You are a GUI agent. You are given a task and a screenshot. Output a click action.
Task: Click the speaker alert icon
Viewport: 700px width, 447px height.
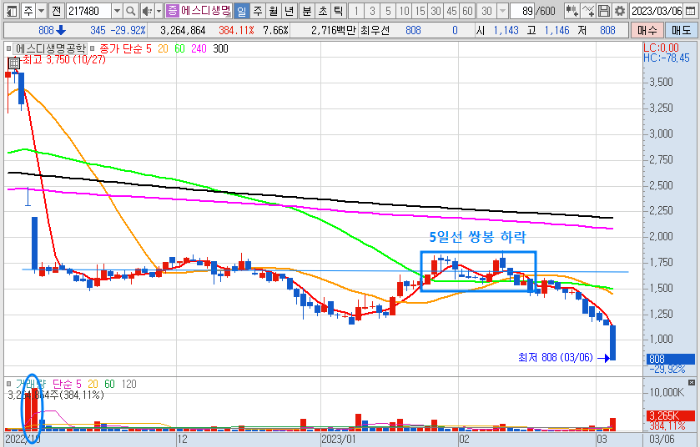(147, 10)
